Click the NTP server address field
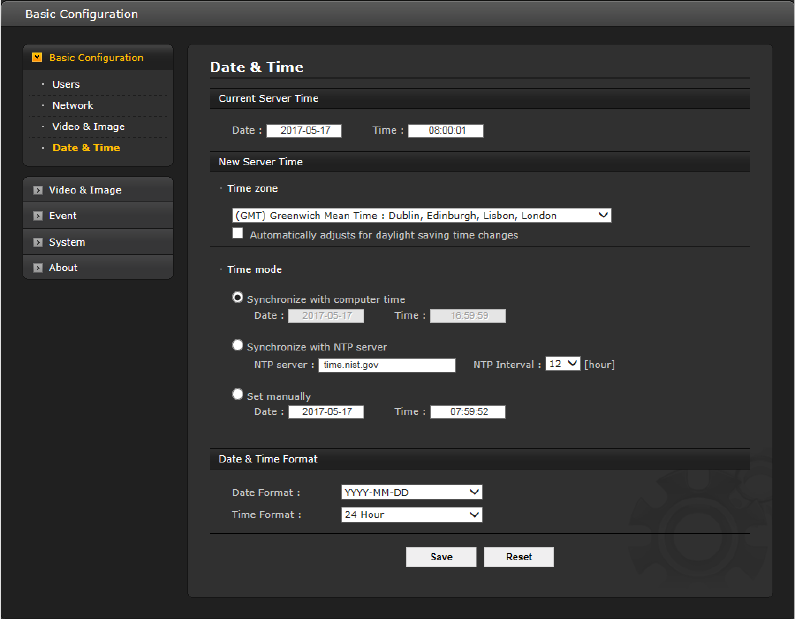 pos(387,365)
